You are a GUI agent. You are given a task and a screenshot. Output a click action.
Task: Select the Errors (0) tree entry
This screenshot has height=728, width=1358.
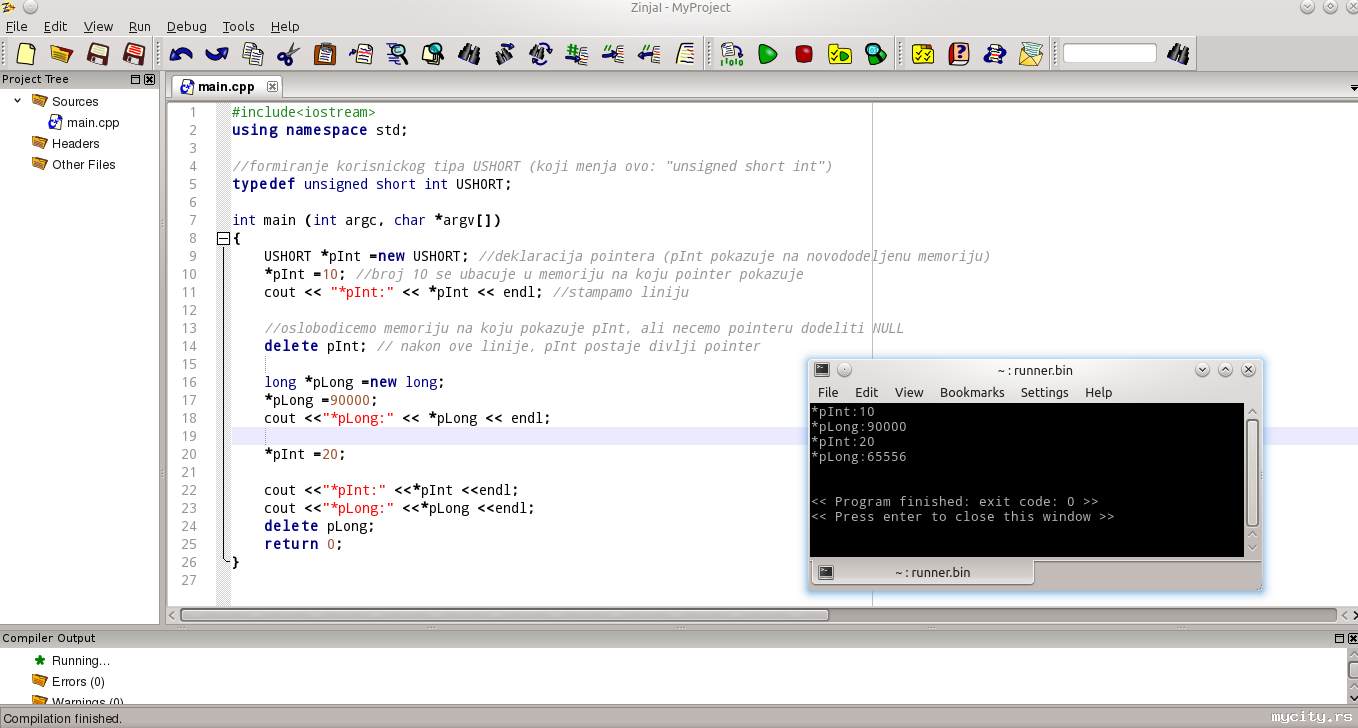point(78,681)
